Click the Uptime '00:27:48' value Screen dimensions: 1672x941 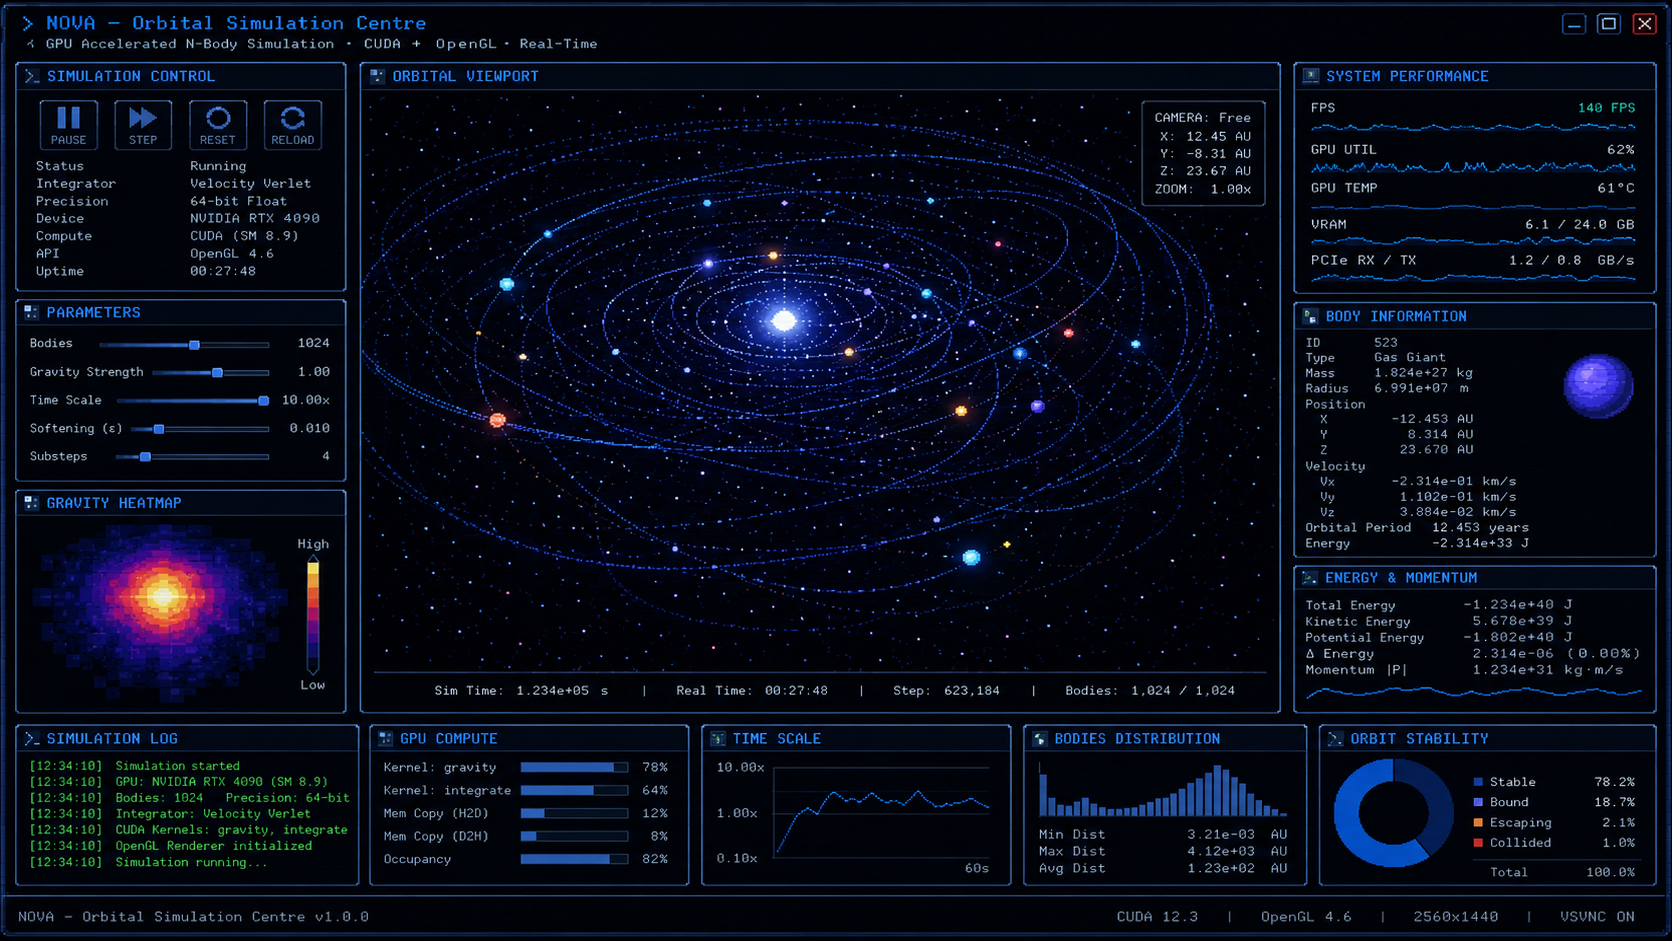[223, 271]
